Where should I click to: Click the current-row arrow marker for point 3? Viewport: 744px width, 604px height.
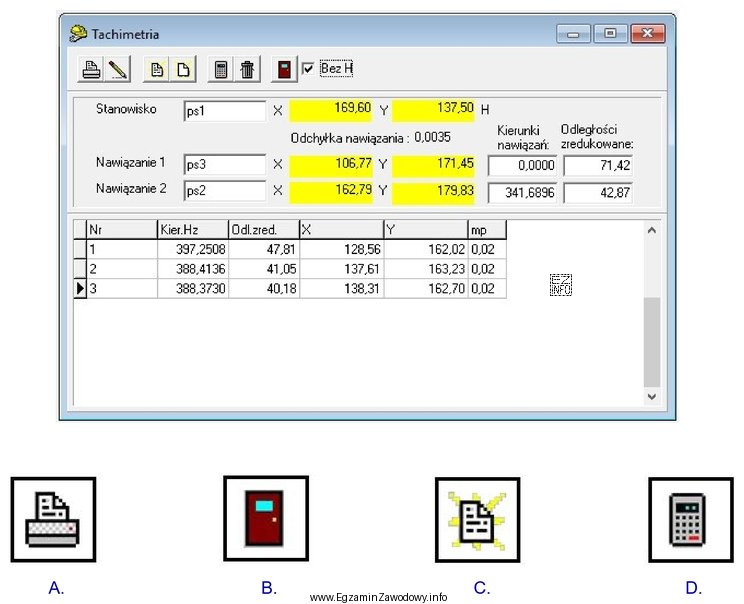[x=80, y=288]
